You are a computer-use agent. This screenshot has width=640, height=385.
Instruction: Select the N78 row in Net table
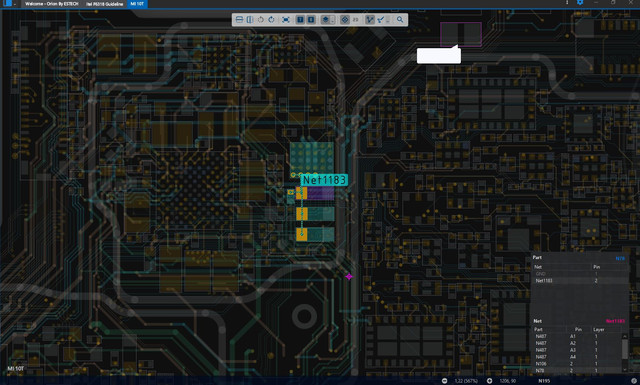pos(577,370)
